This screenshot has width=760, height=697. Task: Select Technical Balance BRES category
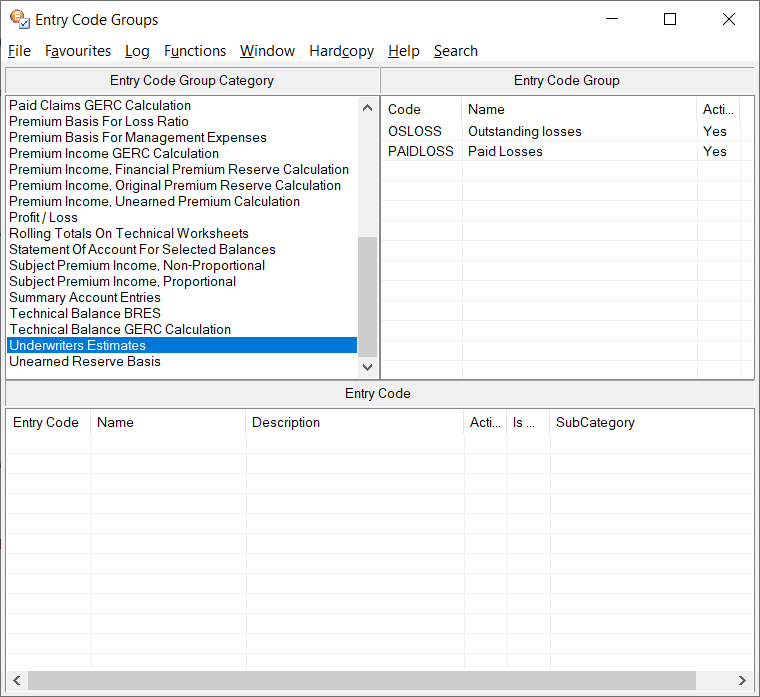[x=85, y=314]
